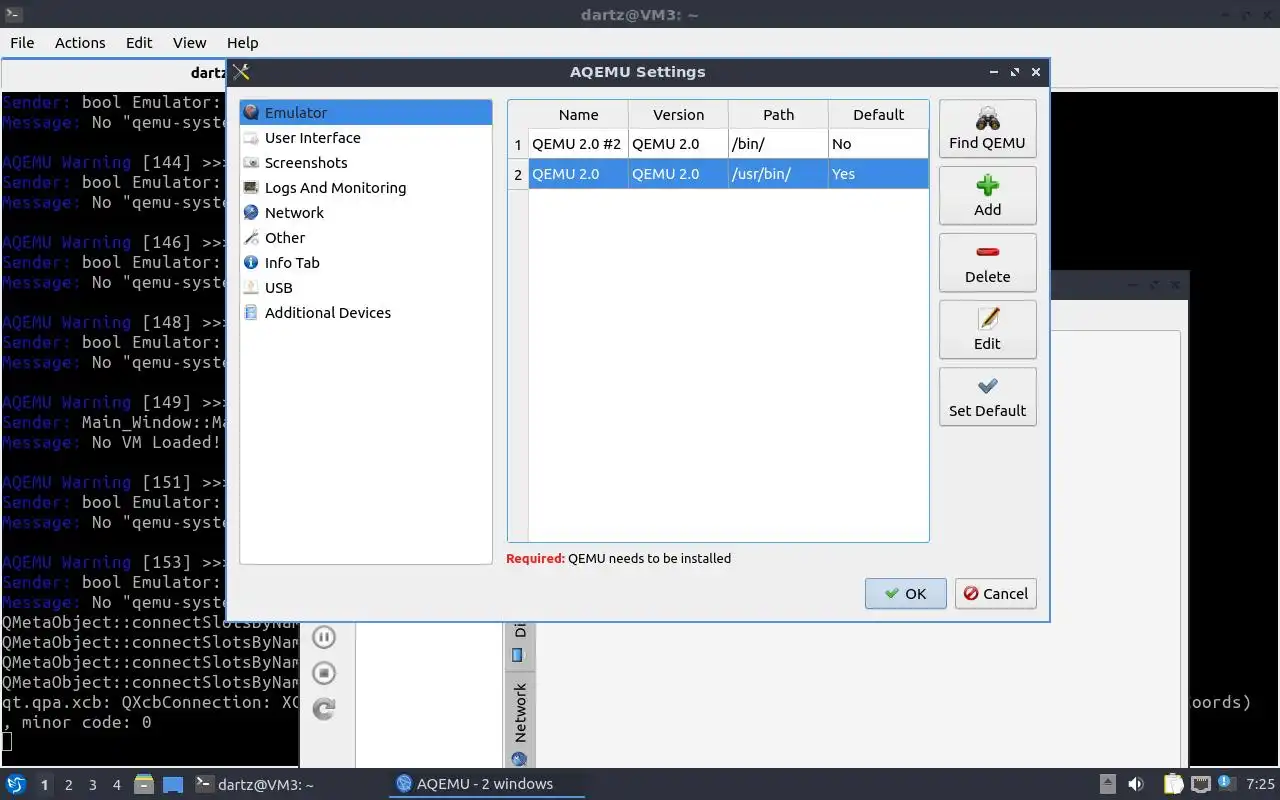Open the network connection tray icon
Image resolution: width=1280 pixels, height=800 pixels.
coord(1200,784)
